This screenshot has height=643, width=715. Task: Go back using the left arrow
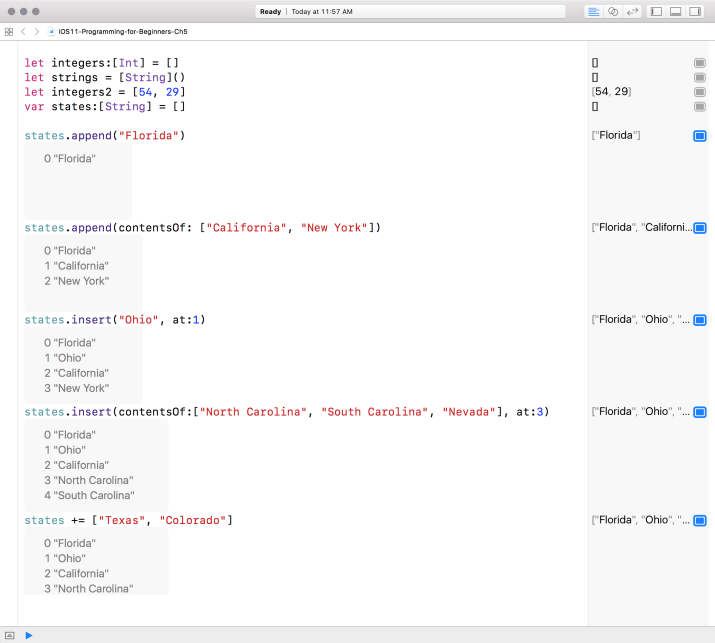[x=23, y=31]
